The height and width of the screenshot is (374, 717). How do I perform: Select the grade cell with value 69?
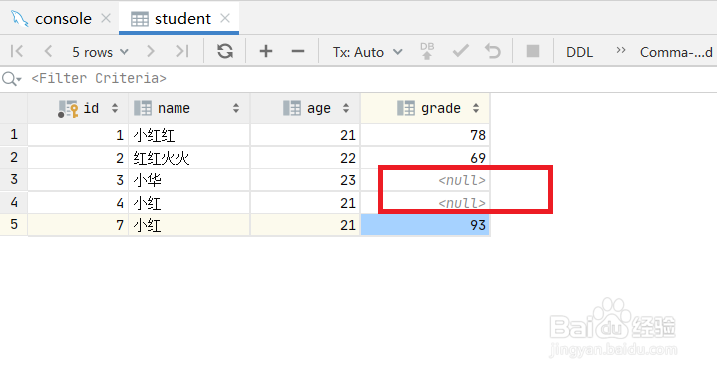(x=425, y=158)
